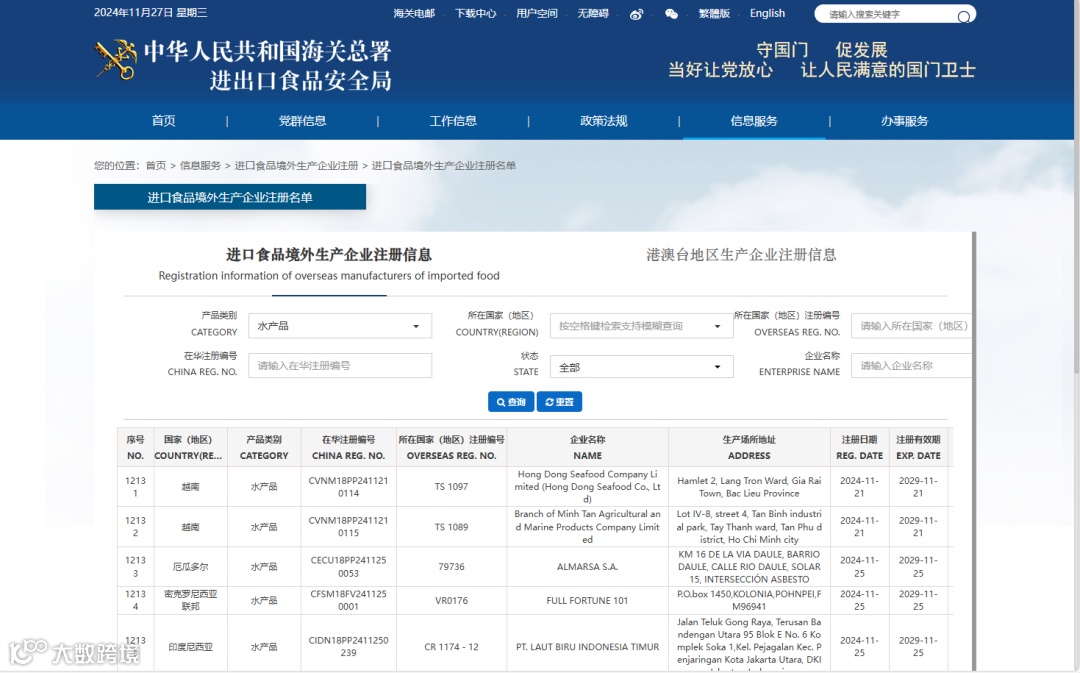Open 海关电邮 link
This screenshot has height=673, width=1080.
[414, 13]
